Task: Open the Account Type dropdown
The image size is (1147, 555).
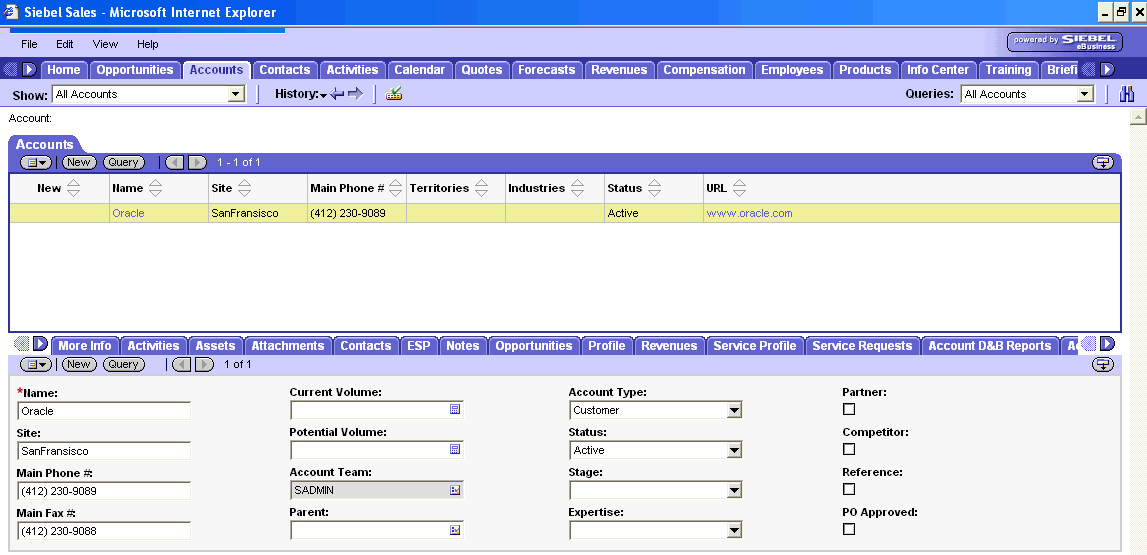Action: 734,410
